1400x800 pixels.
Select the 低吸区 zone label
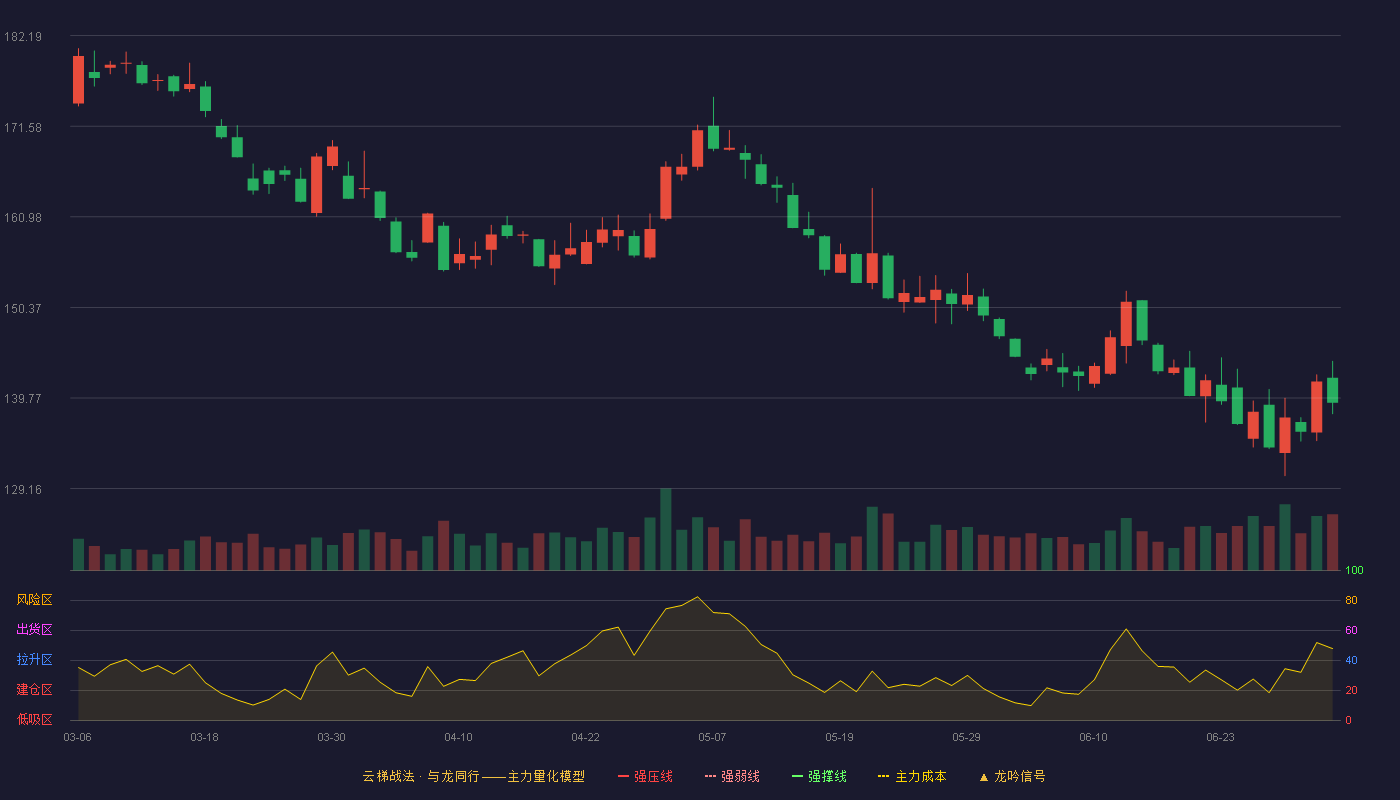tap(34, 720)
